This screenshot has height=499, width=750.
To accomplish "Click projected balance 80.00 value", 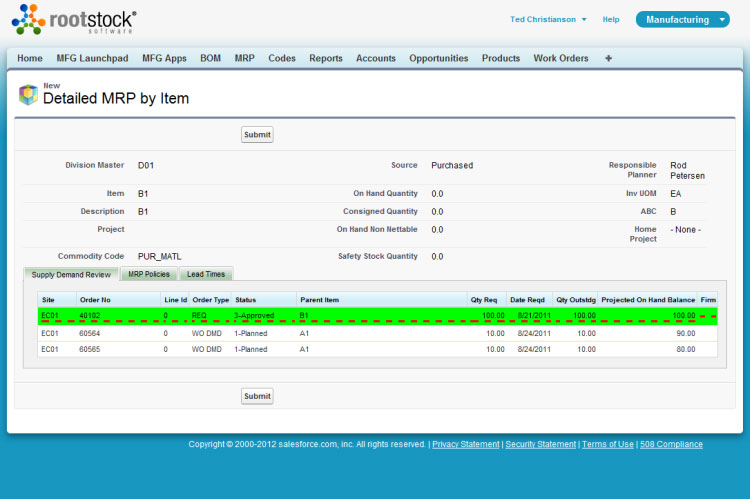I will tap(686, 350).
